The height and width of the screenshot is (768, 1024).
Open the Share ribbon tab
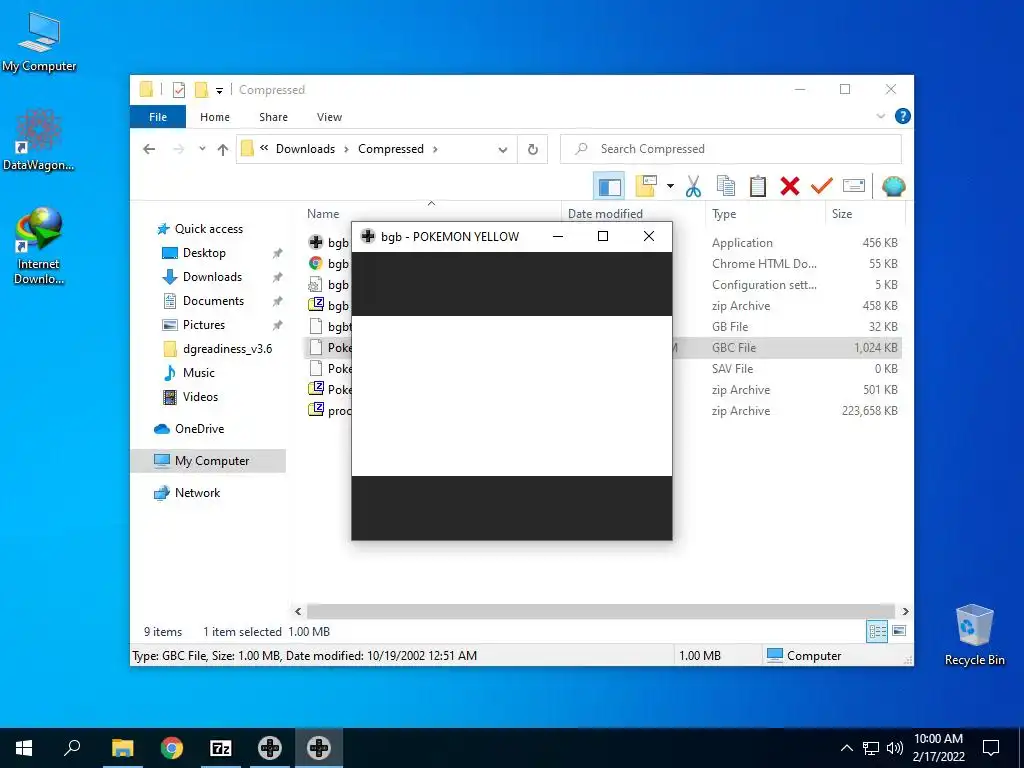(x=273, y=117)
